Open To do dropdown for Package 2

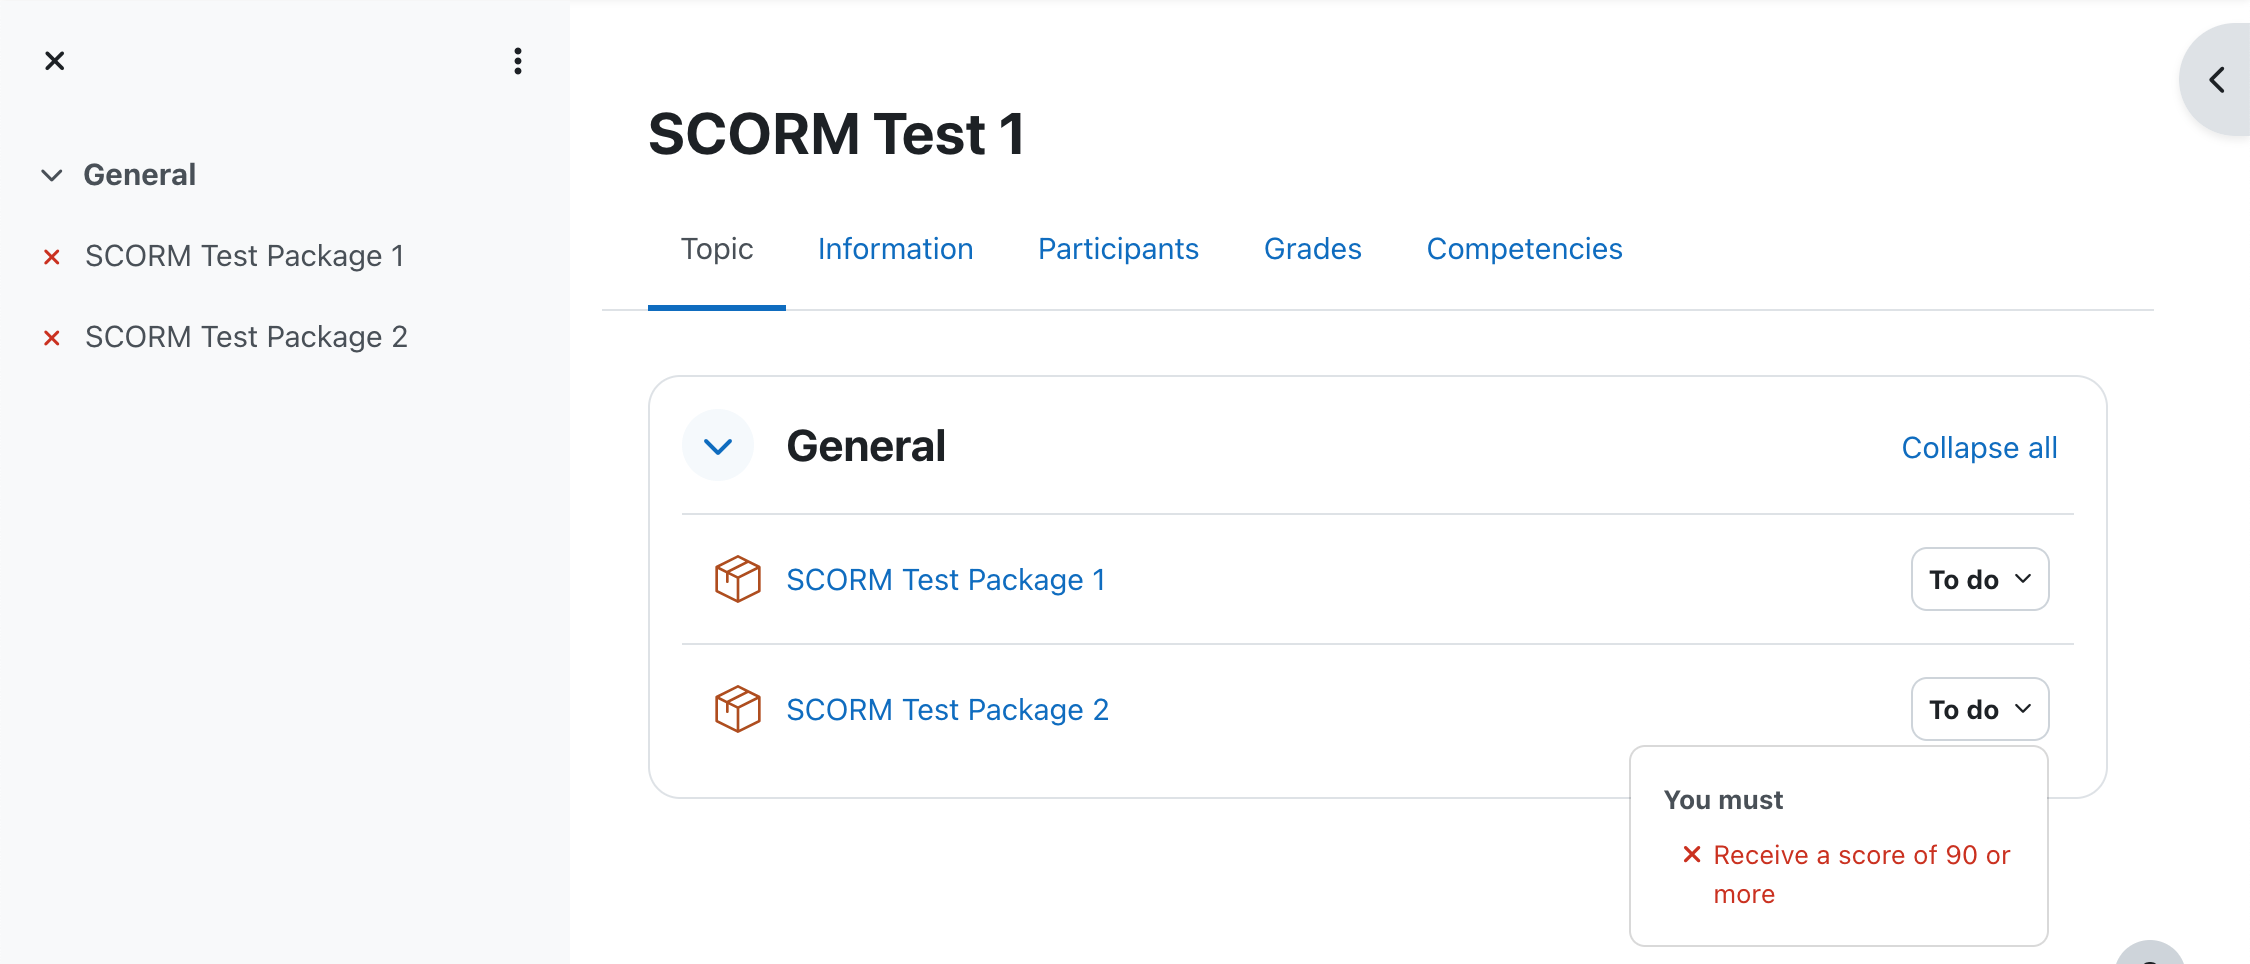click(x=1980, y=709)
